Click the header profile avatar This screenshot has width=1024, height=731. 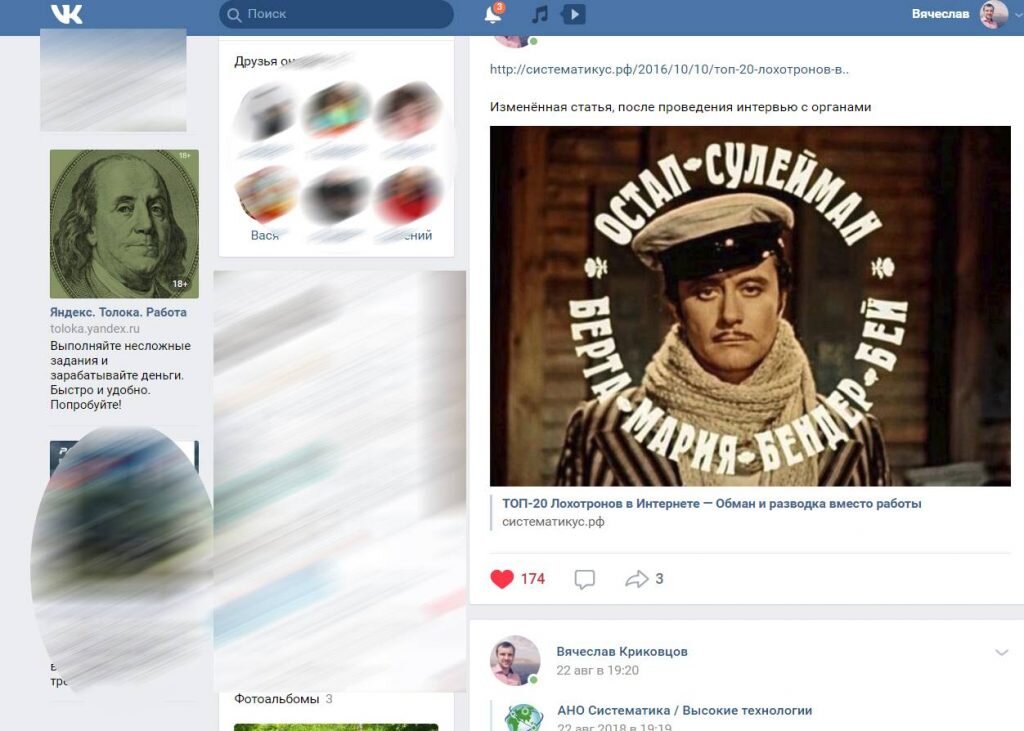(x=993, y=14)
